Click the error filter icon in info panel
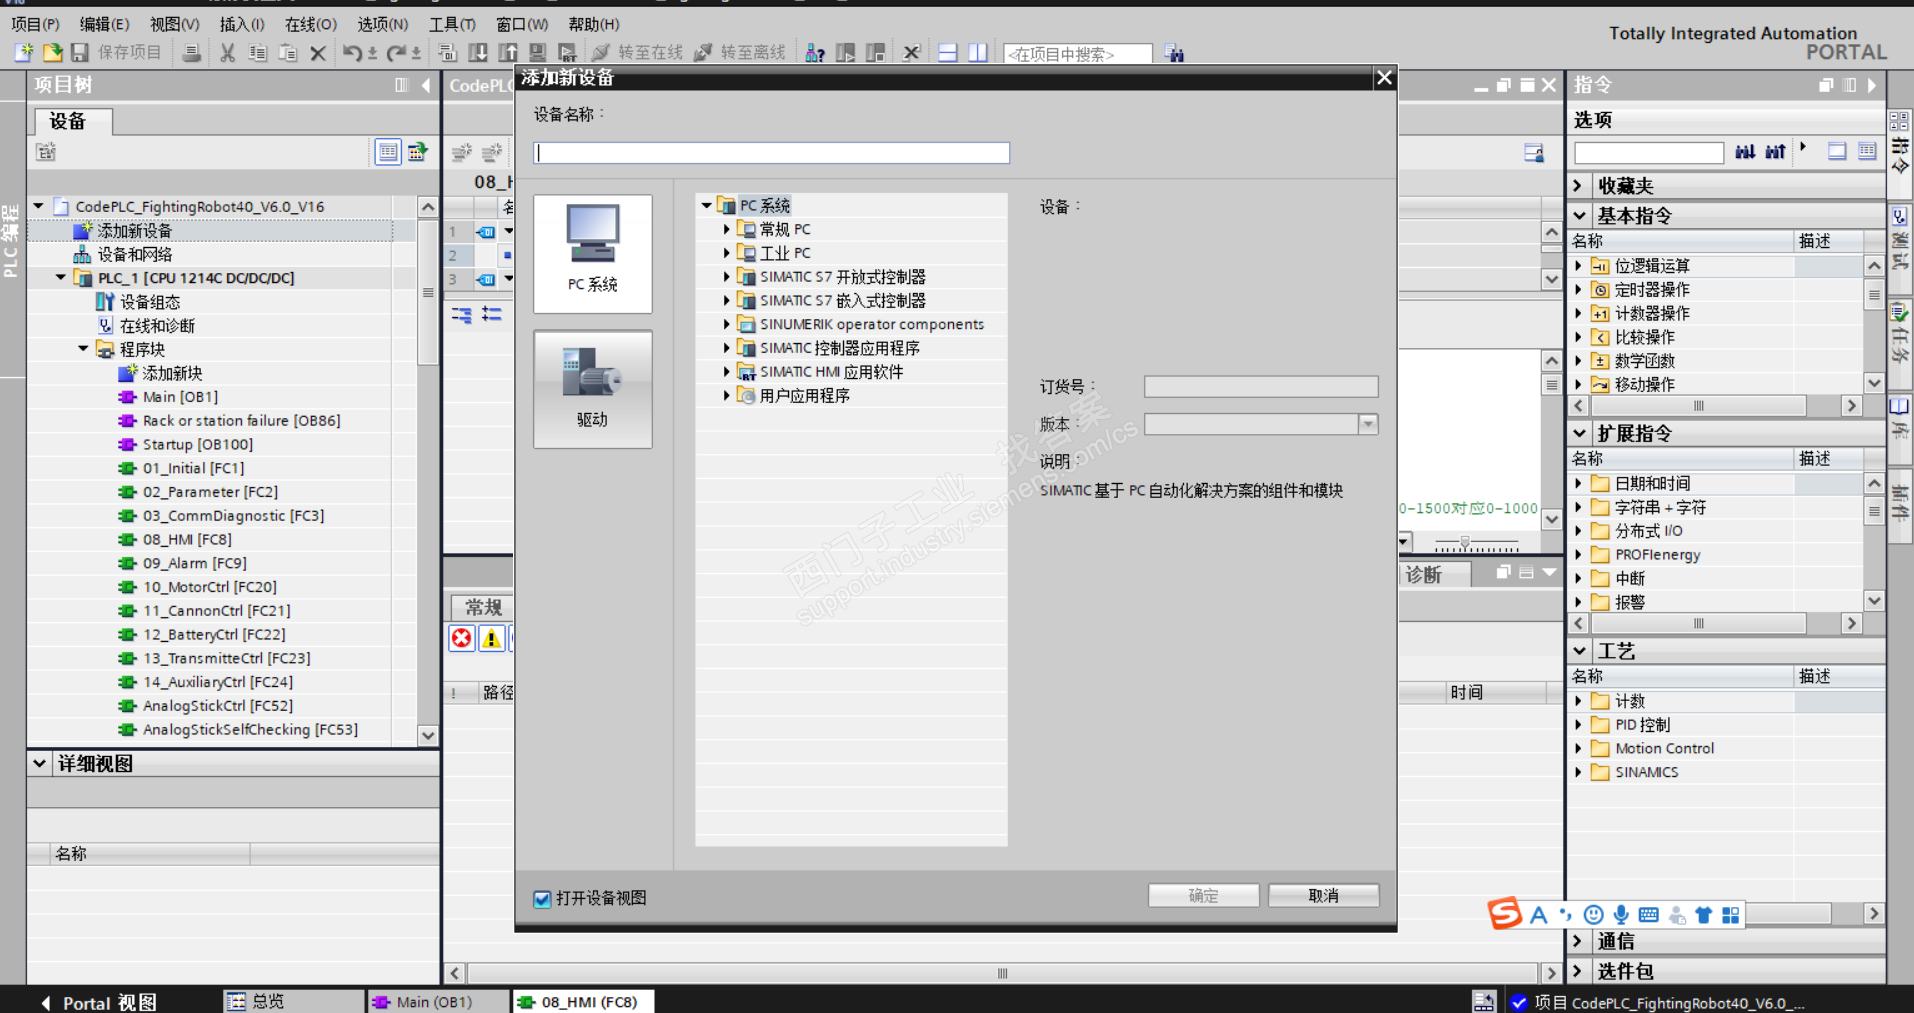1914x1013 pixels. (x=461, y=638)
